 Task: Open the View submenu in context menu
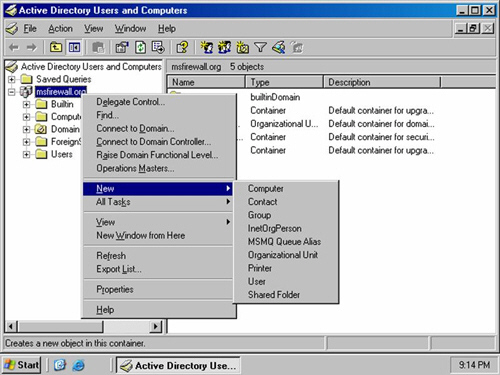(158, 222)
